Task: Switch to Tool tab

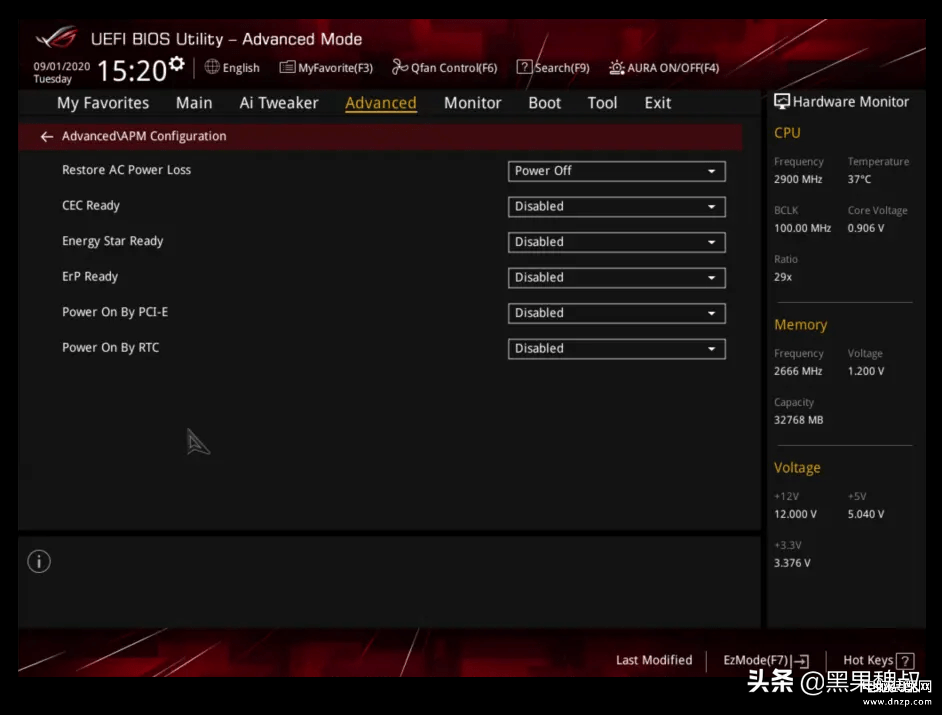Action: click(x=602, y=103)
